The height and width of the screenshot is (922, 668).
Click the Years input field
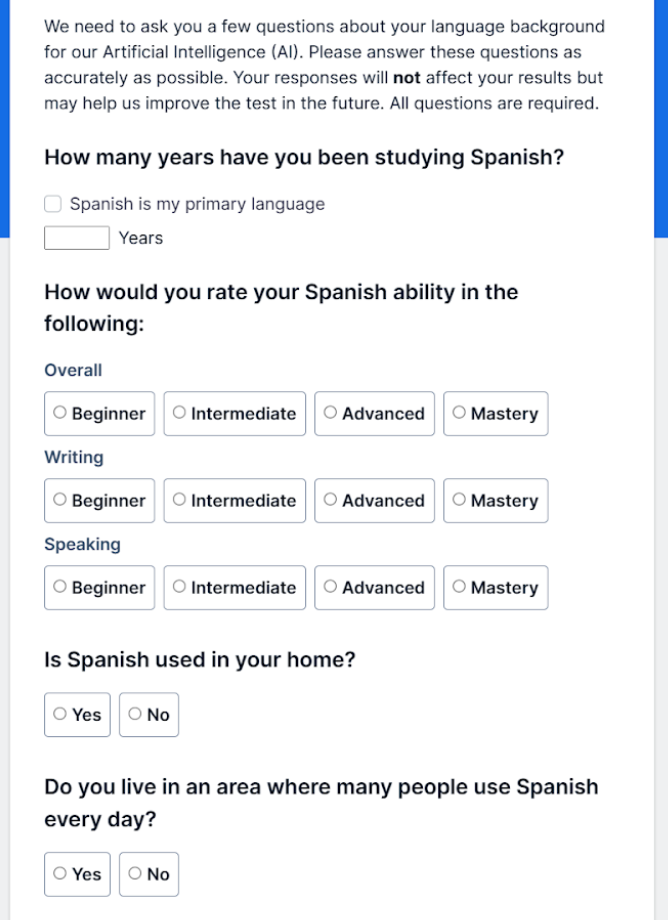pos(77,238)
